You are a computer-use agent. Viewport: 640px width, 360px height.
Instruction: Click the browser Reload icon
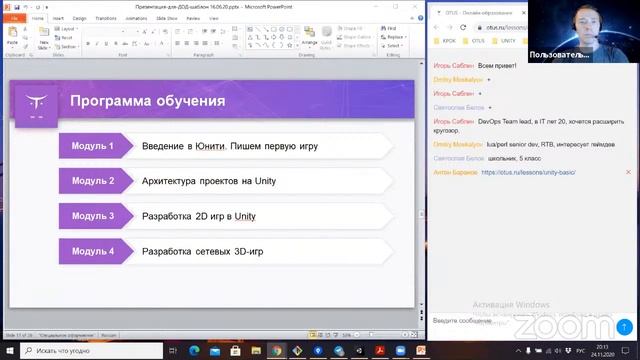[463, 27]
